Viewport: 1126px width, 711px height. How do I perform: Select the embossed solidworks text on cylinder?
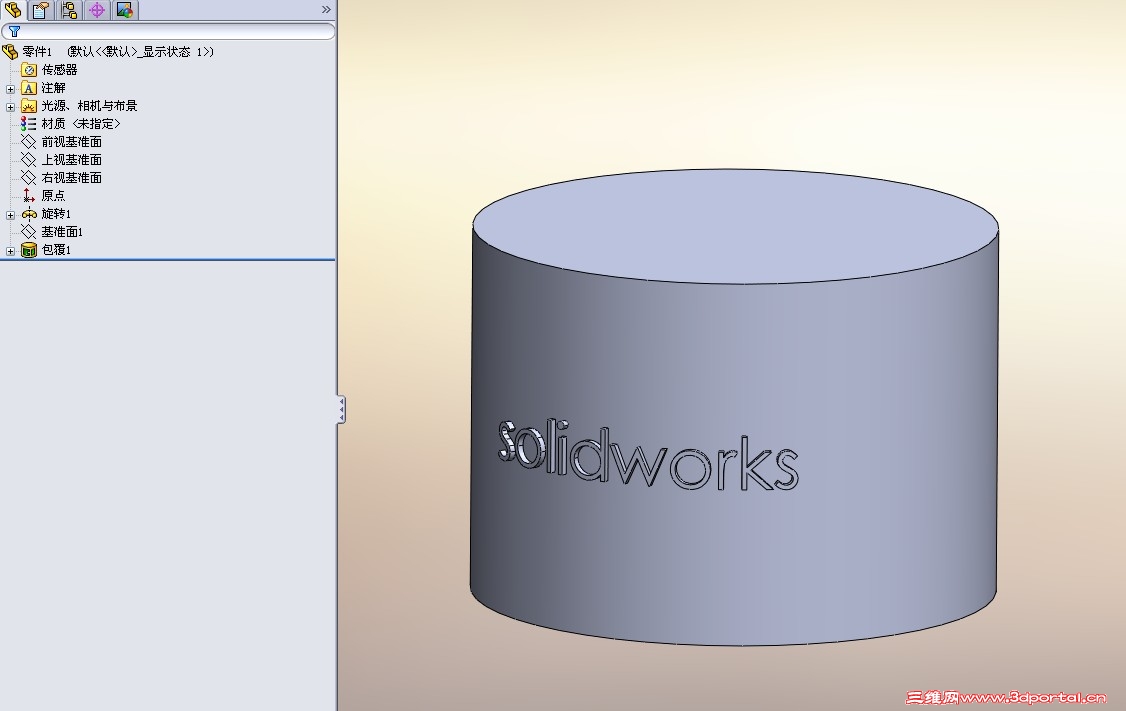(648, 456)
